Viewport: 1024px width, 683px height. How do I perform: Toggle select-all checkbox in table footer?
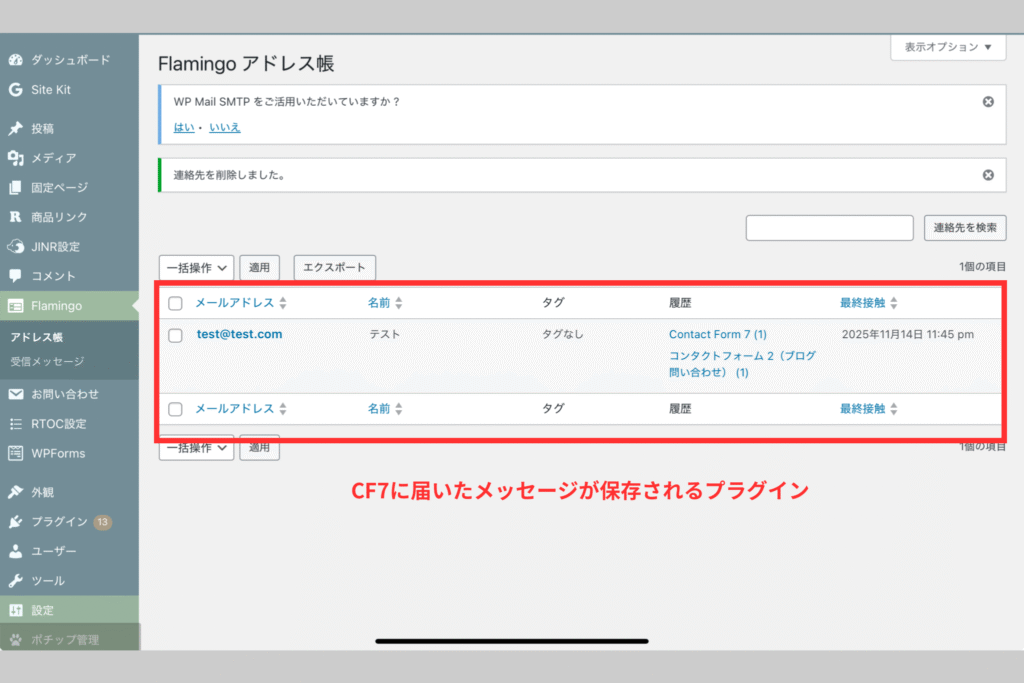pyautogui.click(x=176, y=409)
